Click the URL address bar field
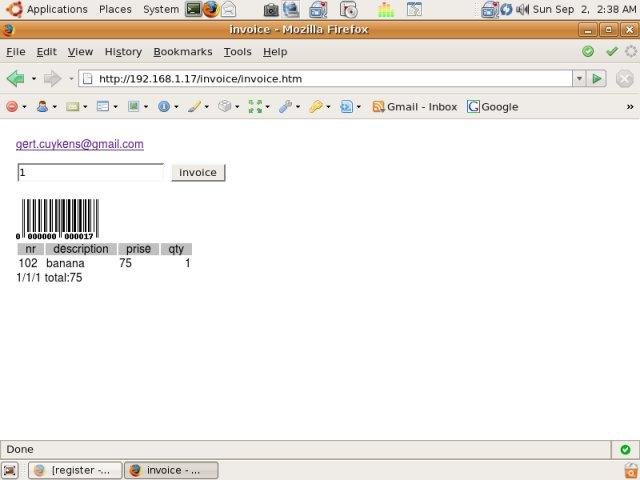640x480 pixels. point(325,78)
